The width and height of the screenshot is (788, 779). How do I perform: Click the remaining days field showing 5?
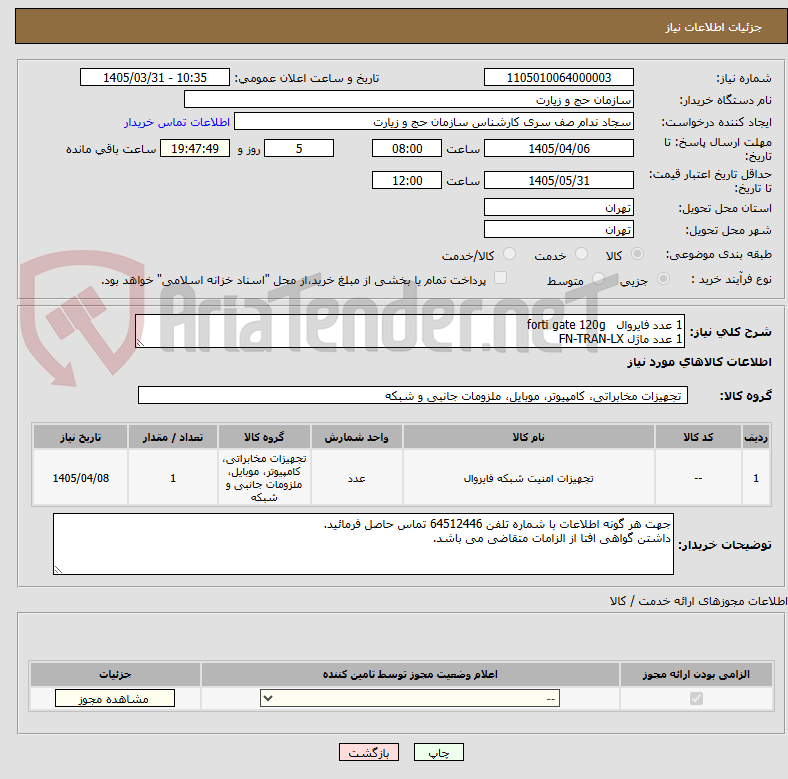(299, 148)
